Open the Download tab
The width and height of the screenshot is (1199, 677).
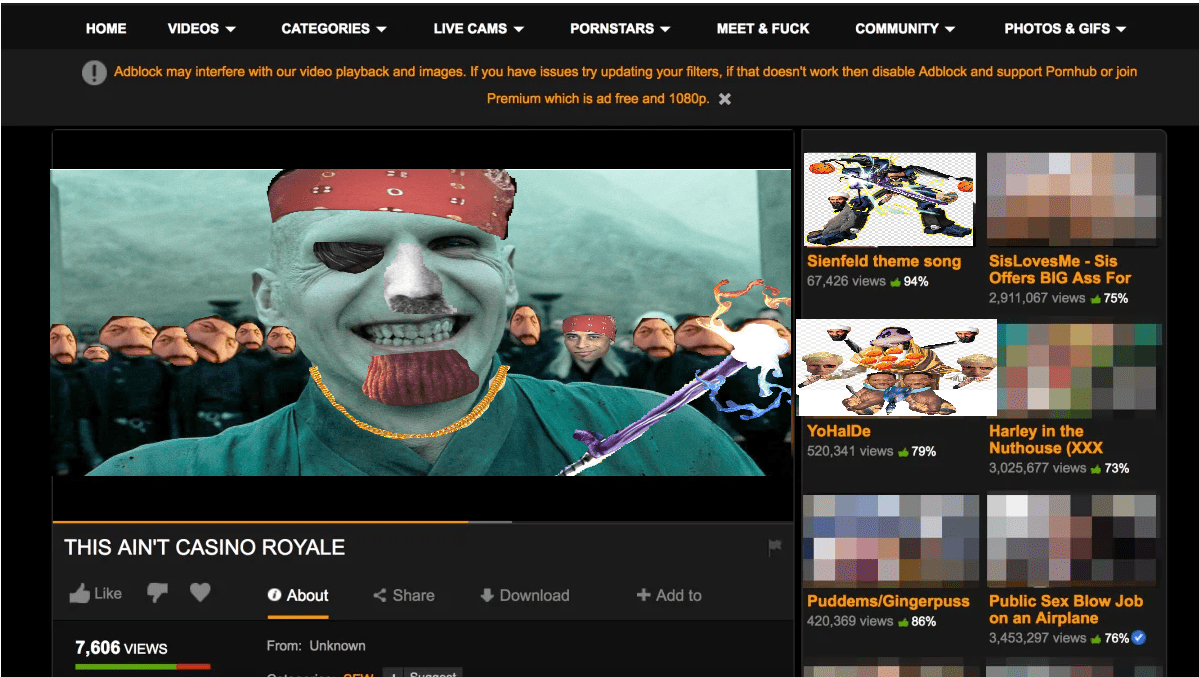pyautogui.click(x=525, y=595)
